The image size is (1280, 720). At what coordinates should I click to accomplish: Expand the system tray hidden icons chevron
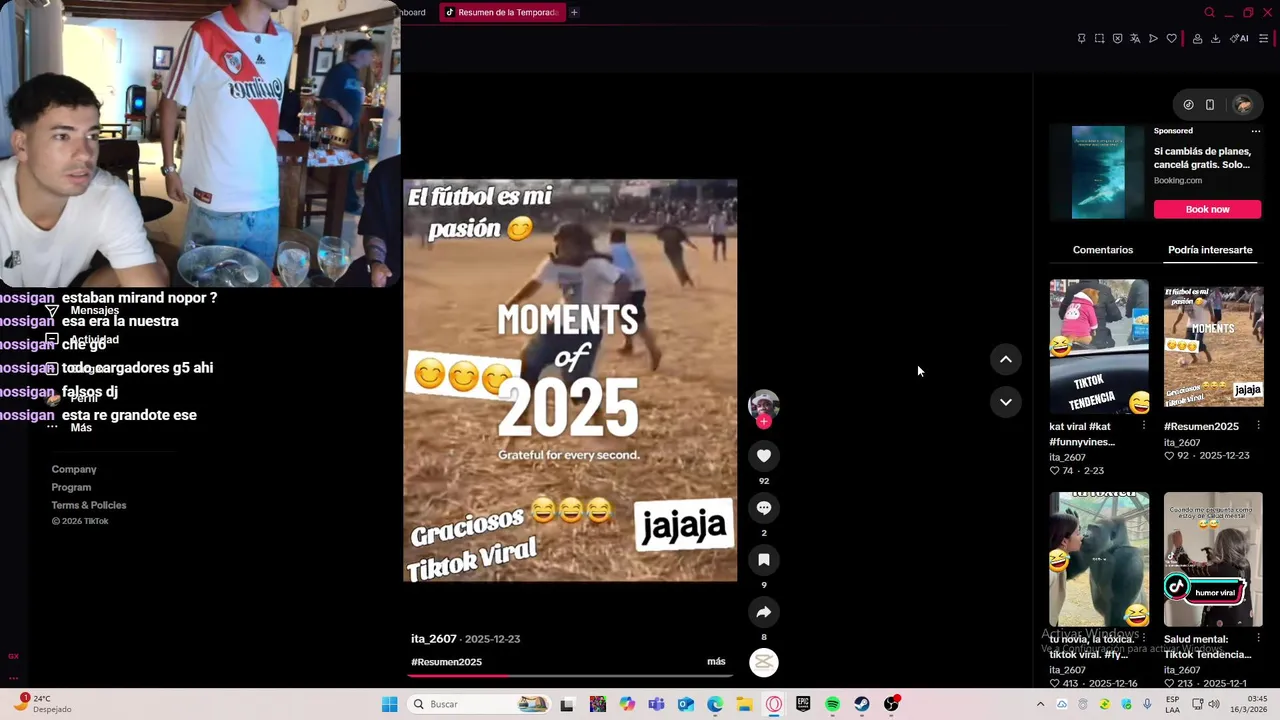pos(1040,704)
